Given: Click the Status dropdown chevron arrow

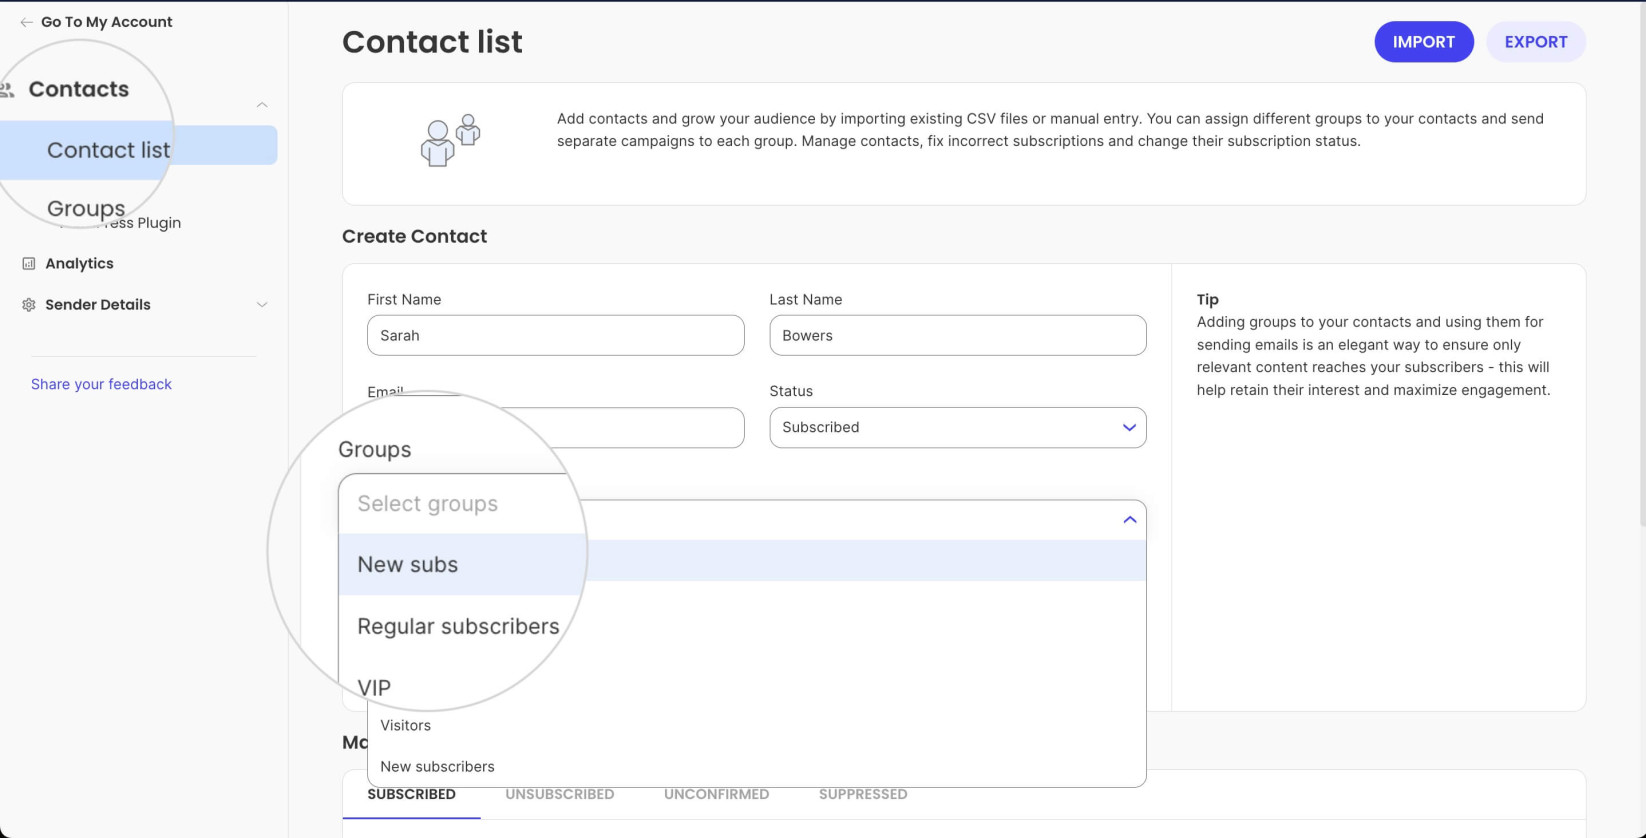Looking at the screenshot, I should [1130, 428].
